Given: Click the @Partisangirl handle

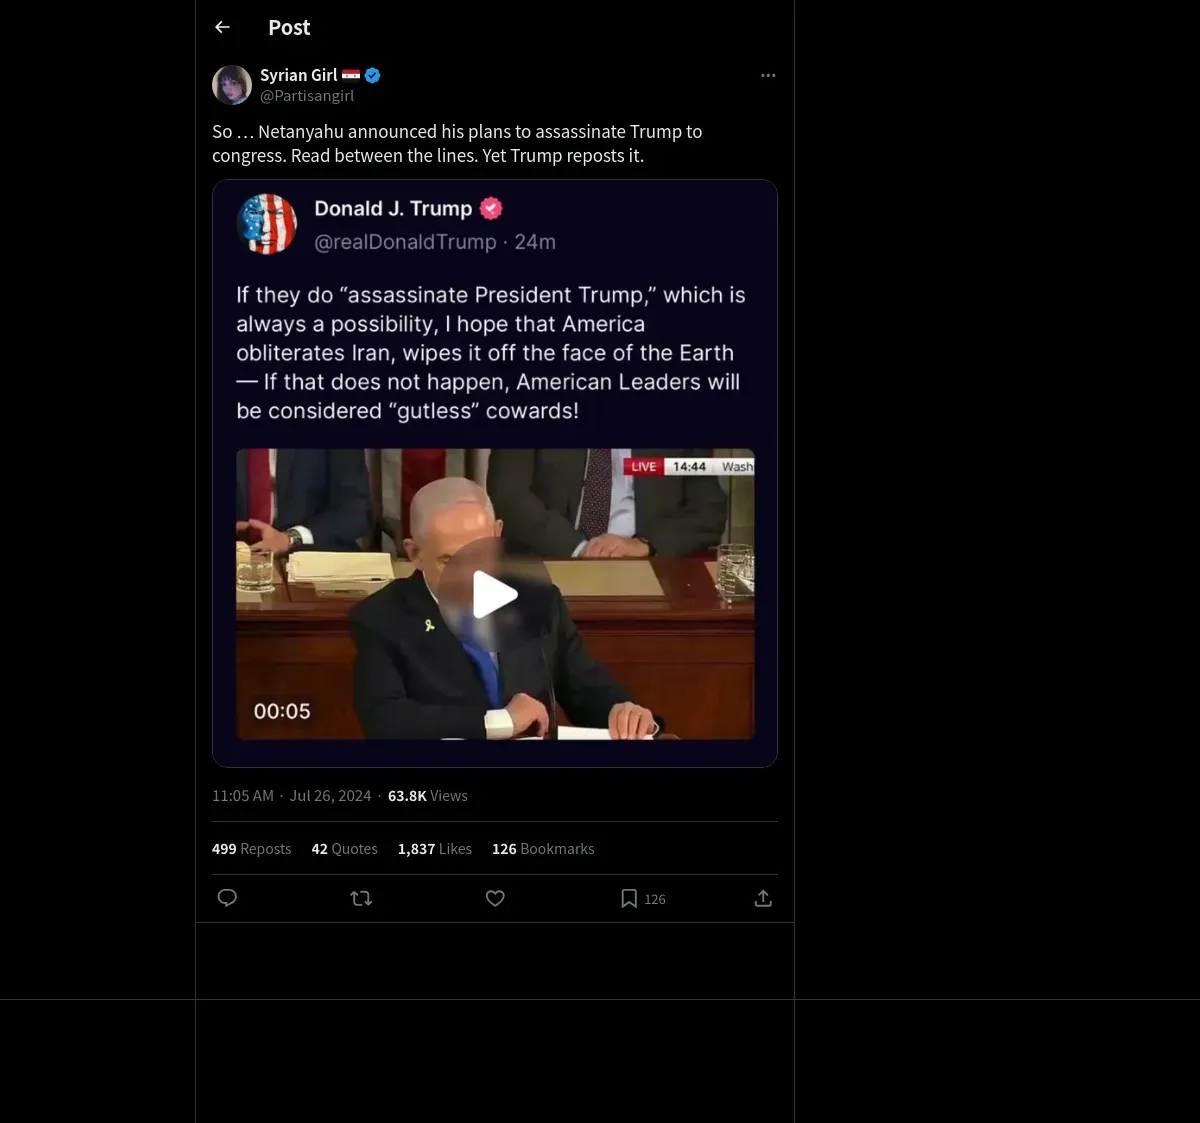Looking at the screenshot, I should (307, 96).
